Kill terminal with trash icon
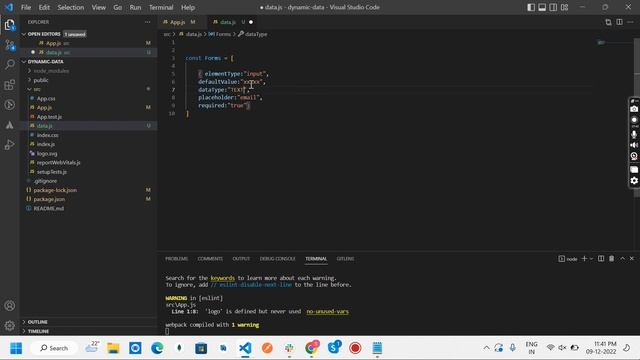The width and height of the screenshot is (640, 360). (x=611, y=259)
